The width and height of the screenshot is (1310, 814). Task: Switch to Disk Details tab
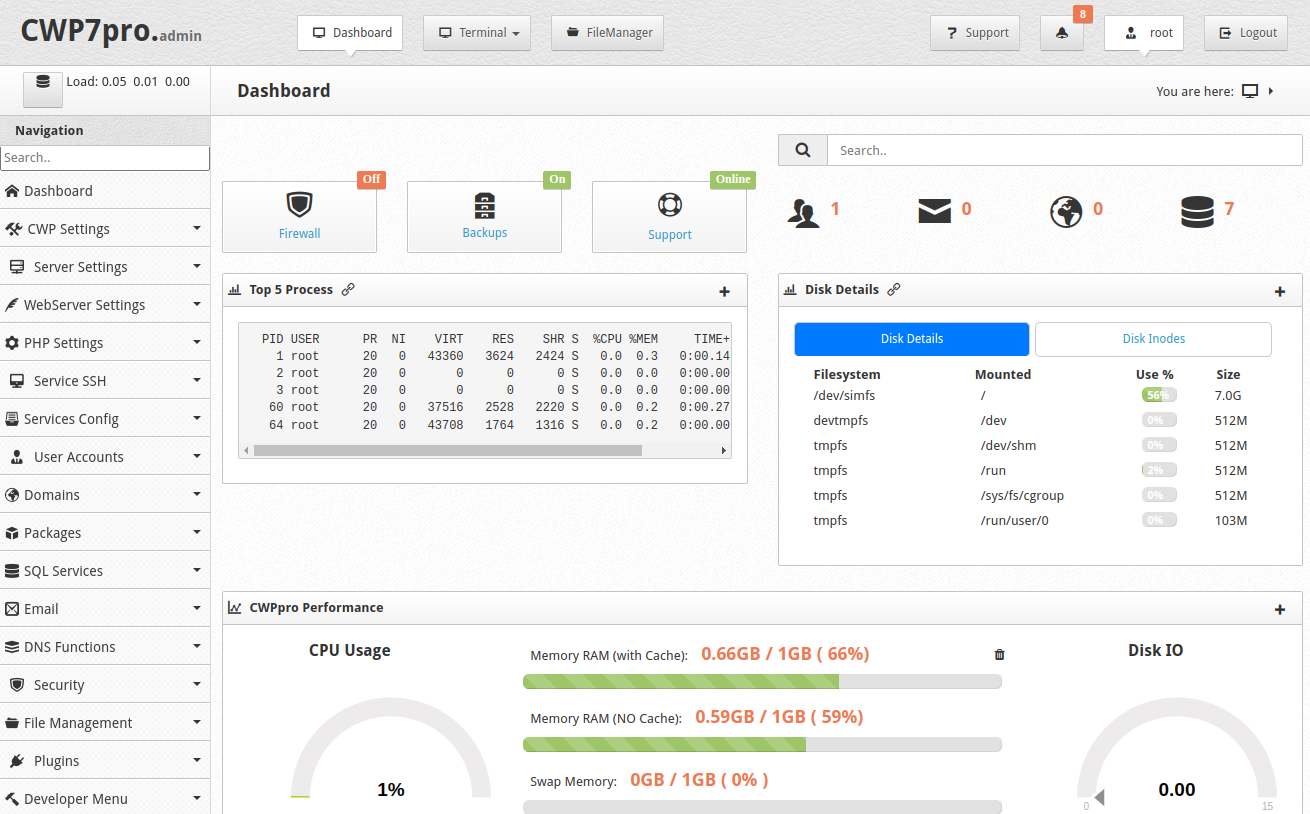pyautogui.click(x=912, y=339)
